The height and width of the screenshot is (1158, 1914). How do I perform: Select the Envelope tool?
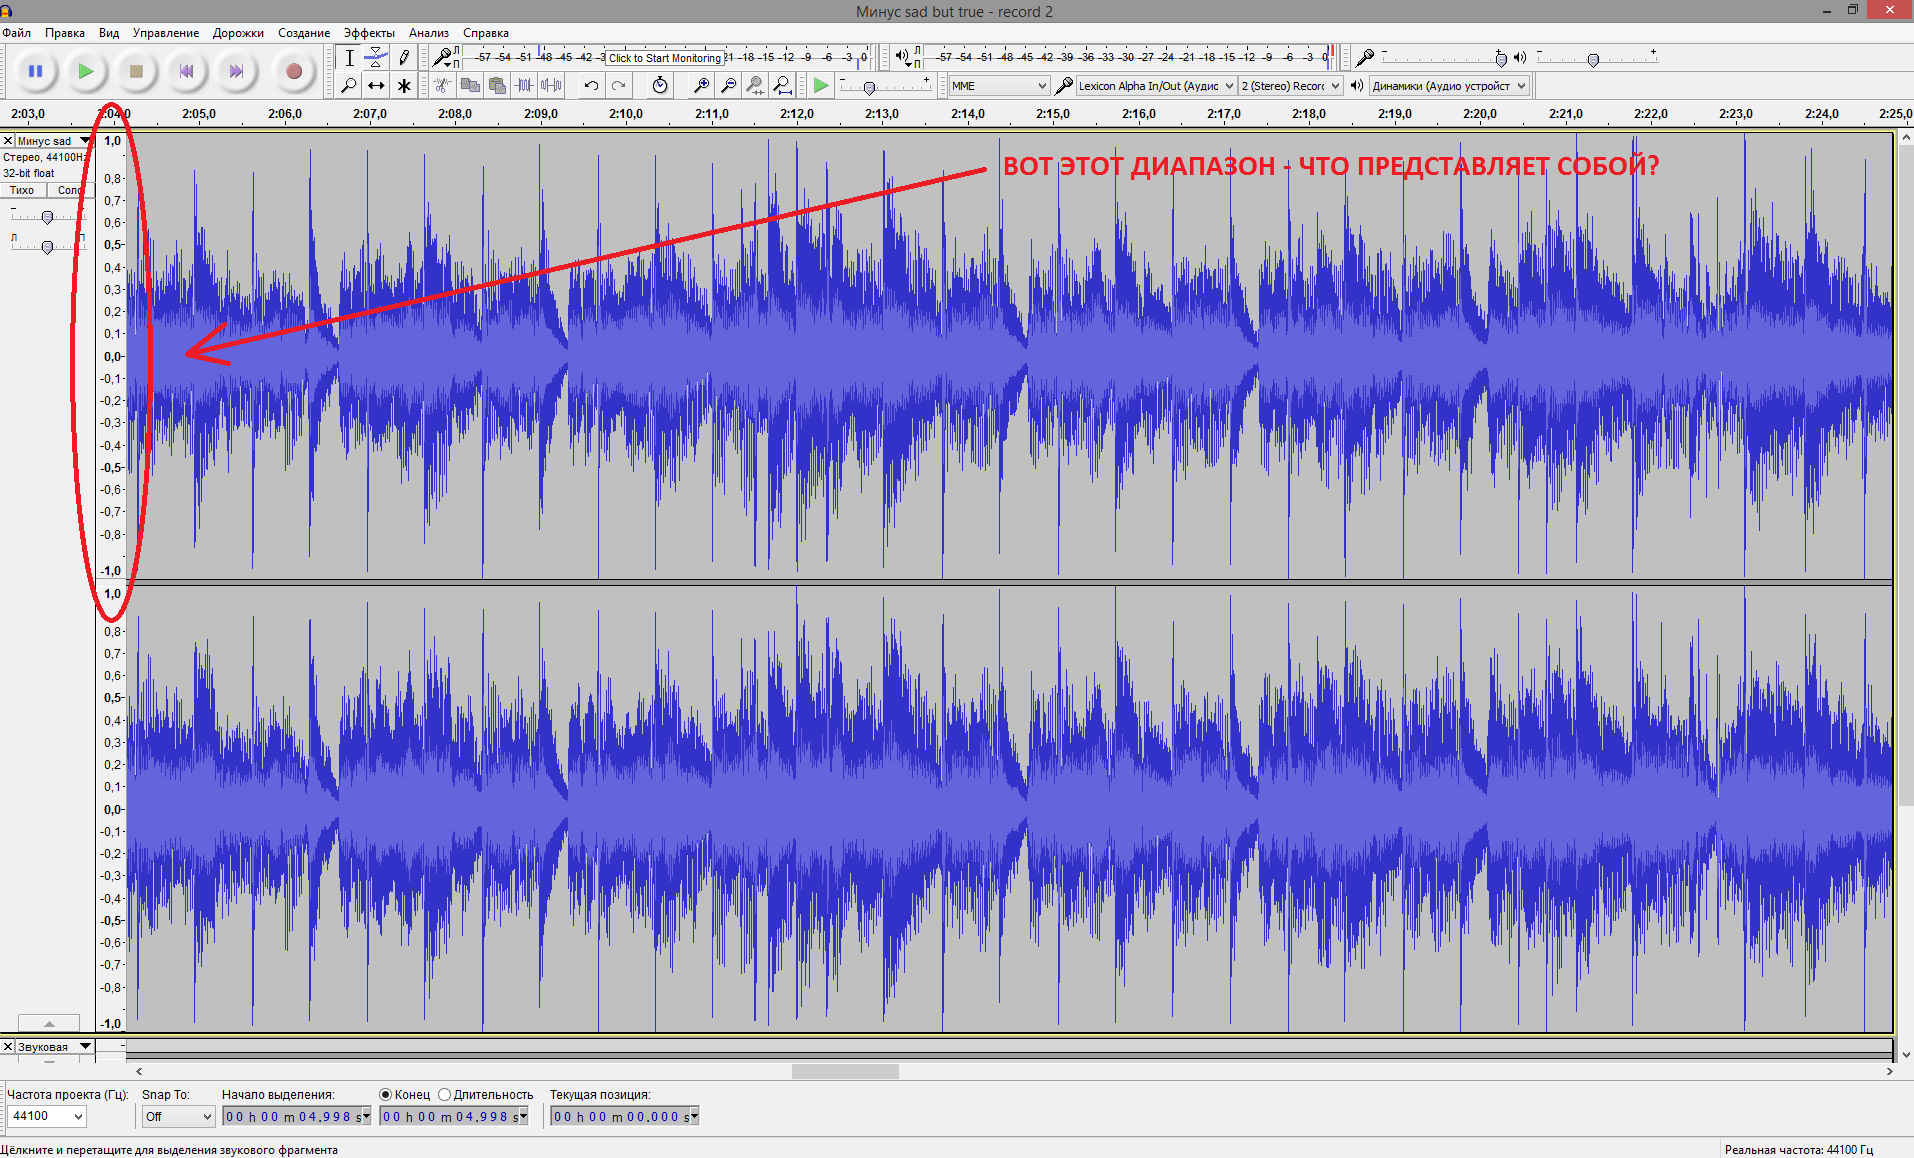376,58
